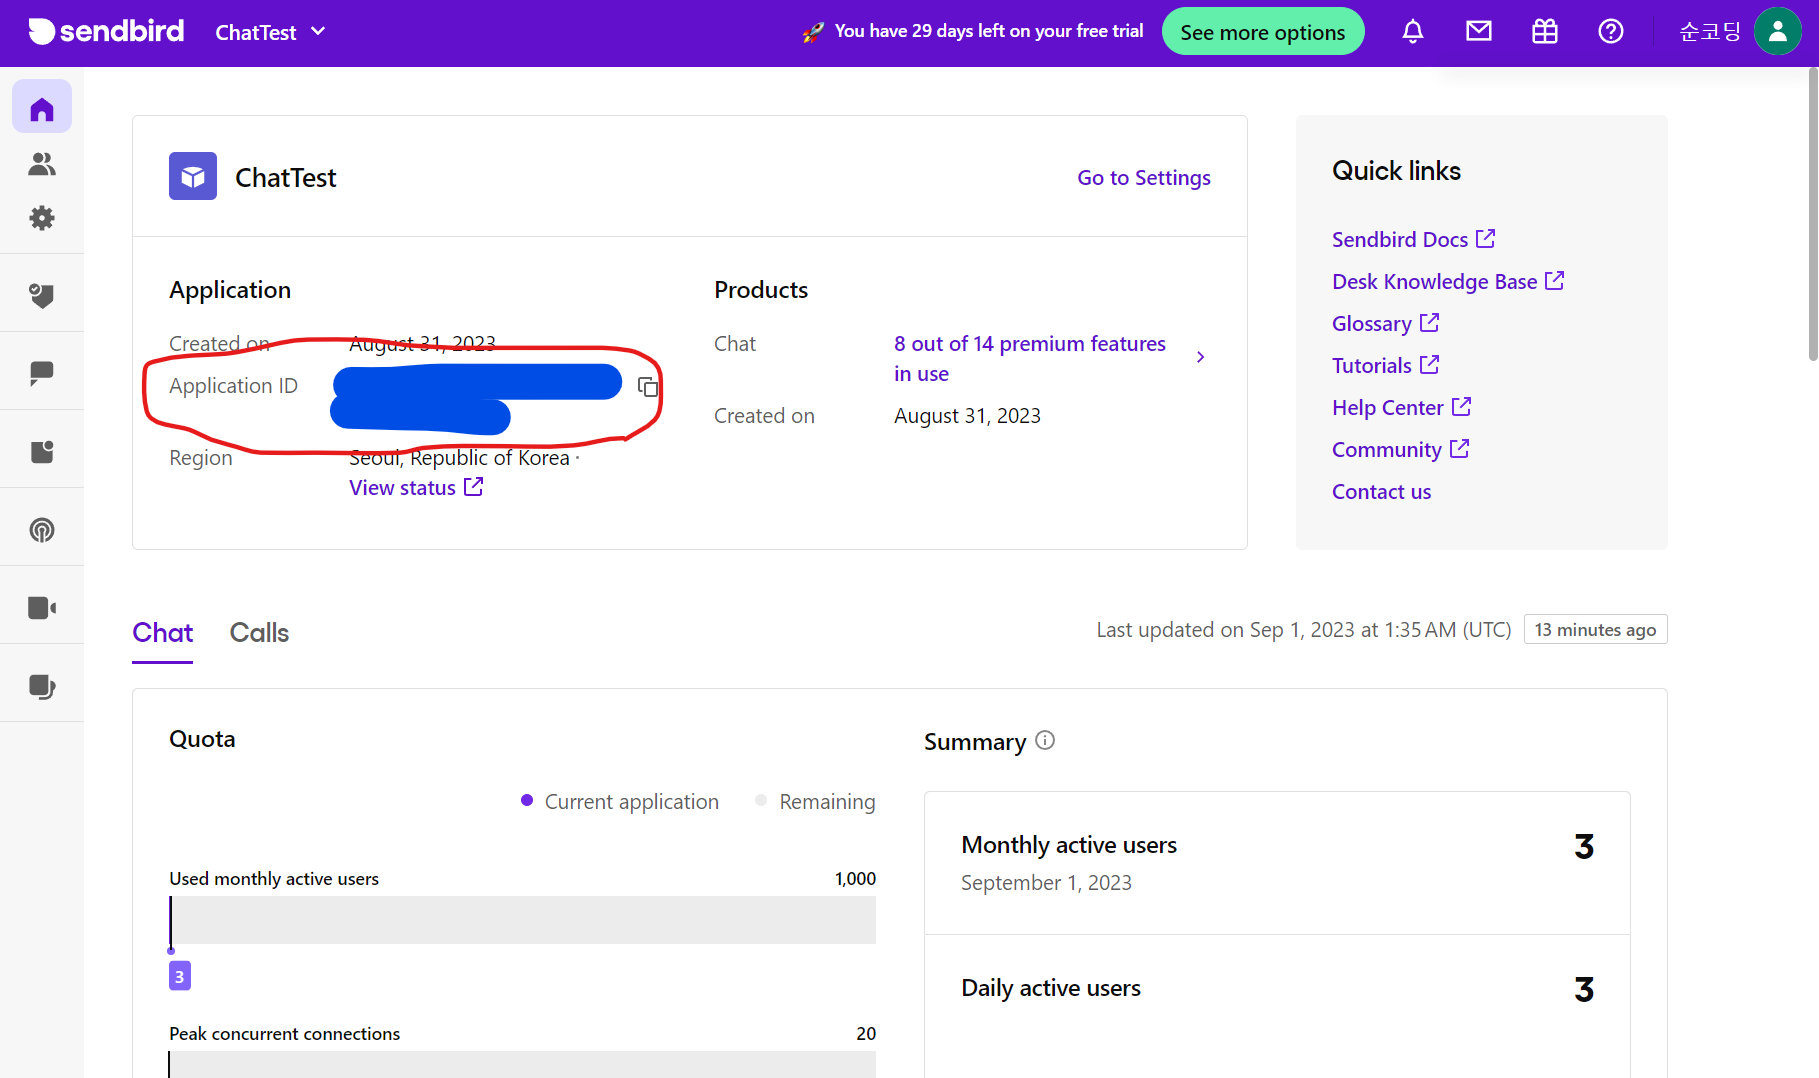This screenshot has height=1078, width=1819.
Task: Click the '1,000' quota limit value
Action: (855, 879)
